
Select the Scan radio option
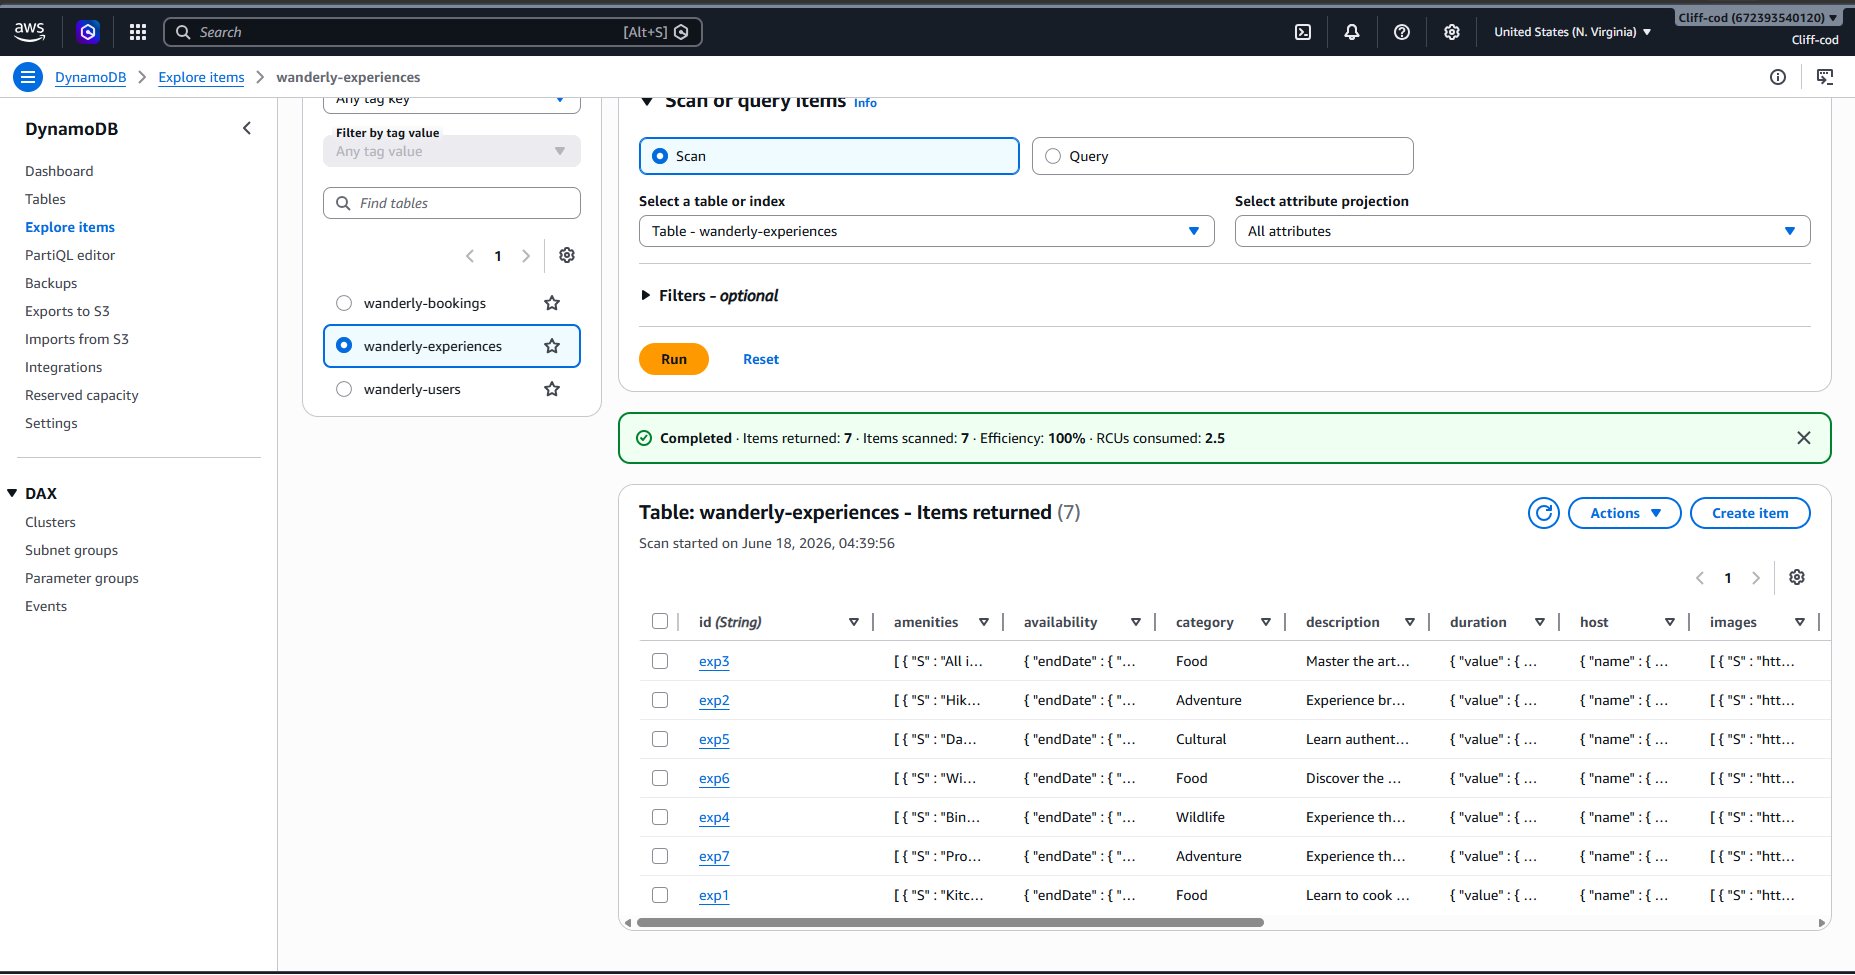coord(660,156)
